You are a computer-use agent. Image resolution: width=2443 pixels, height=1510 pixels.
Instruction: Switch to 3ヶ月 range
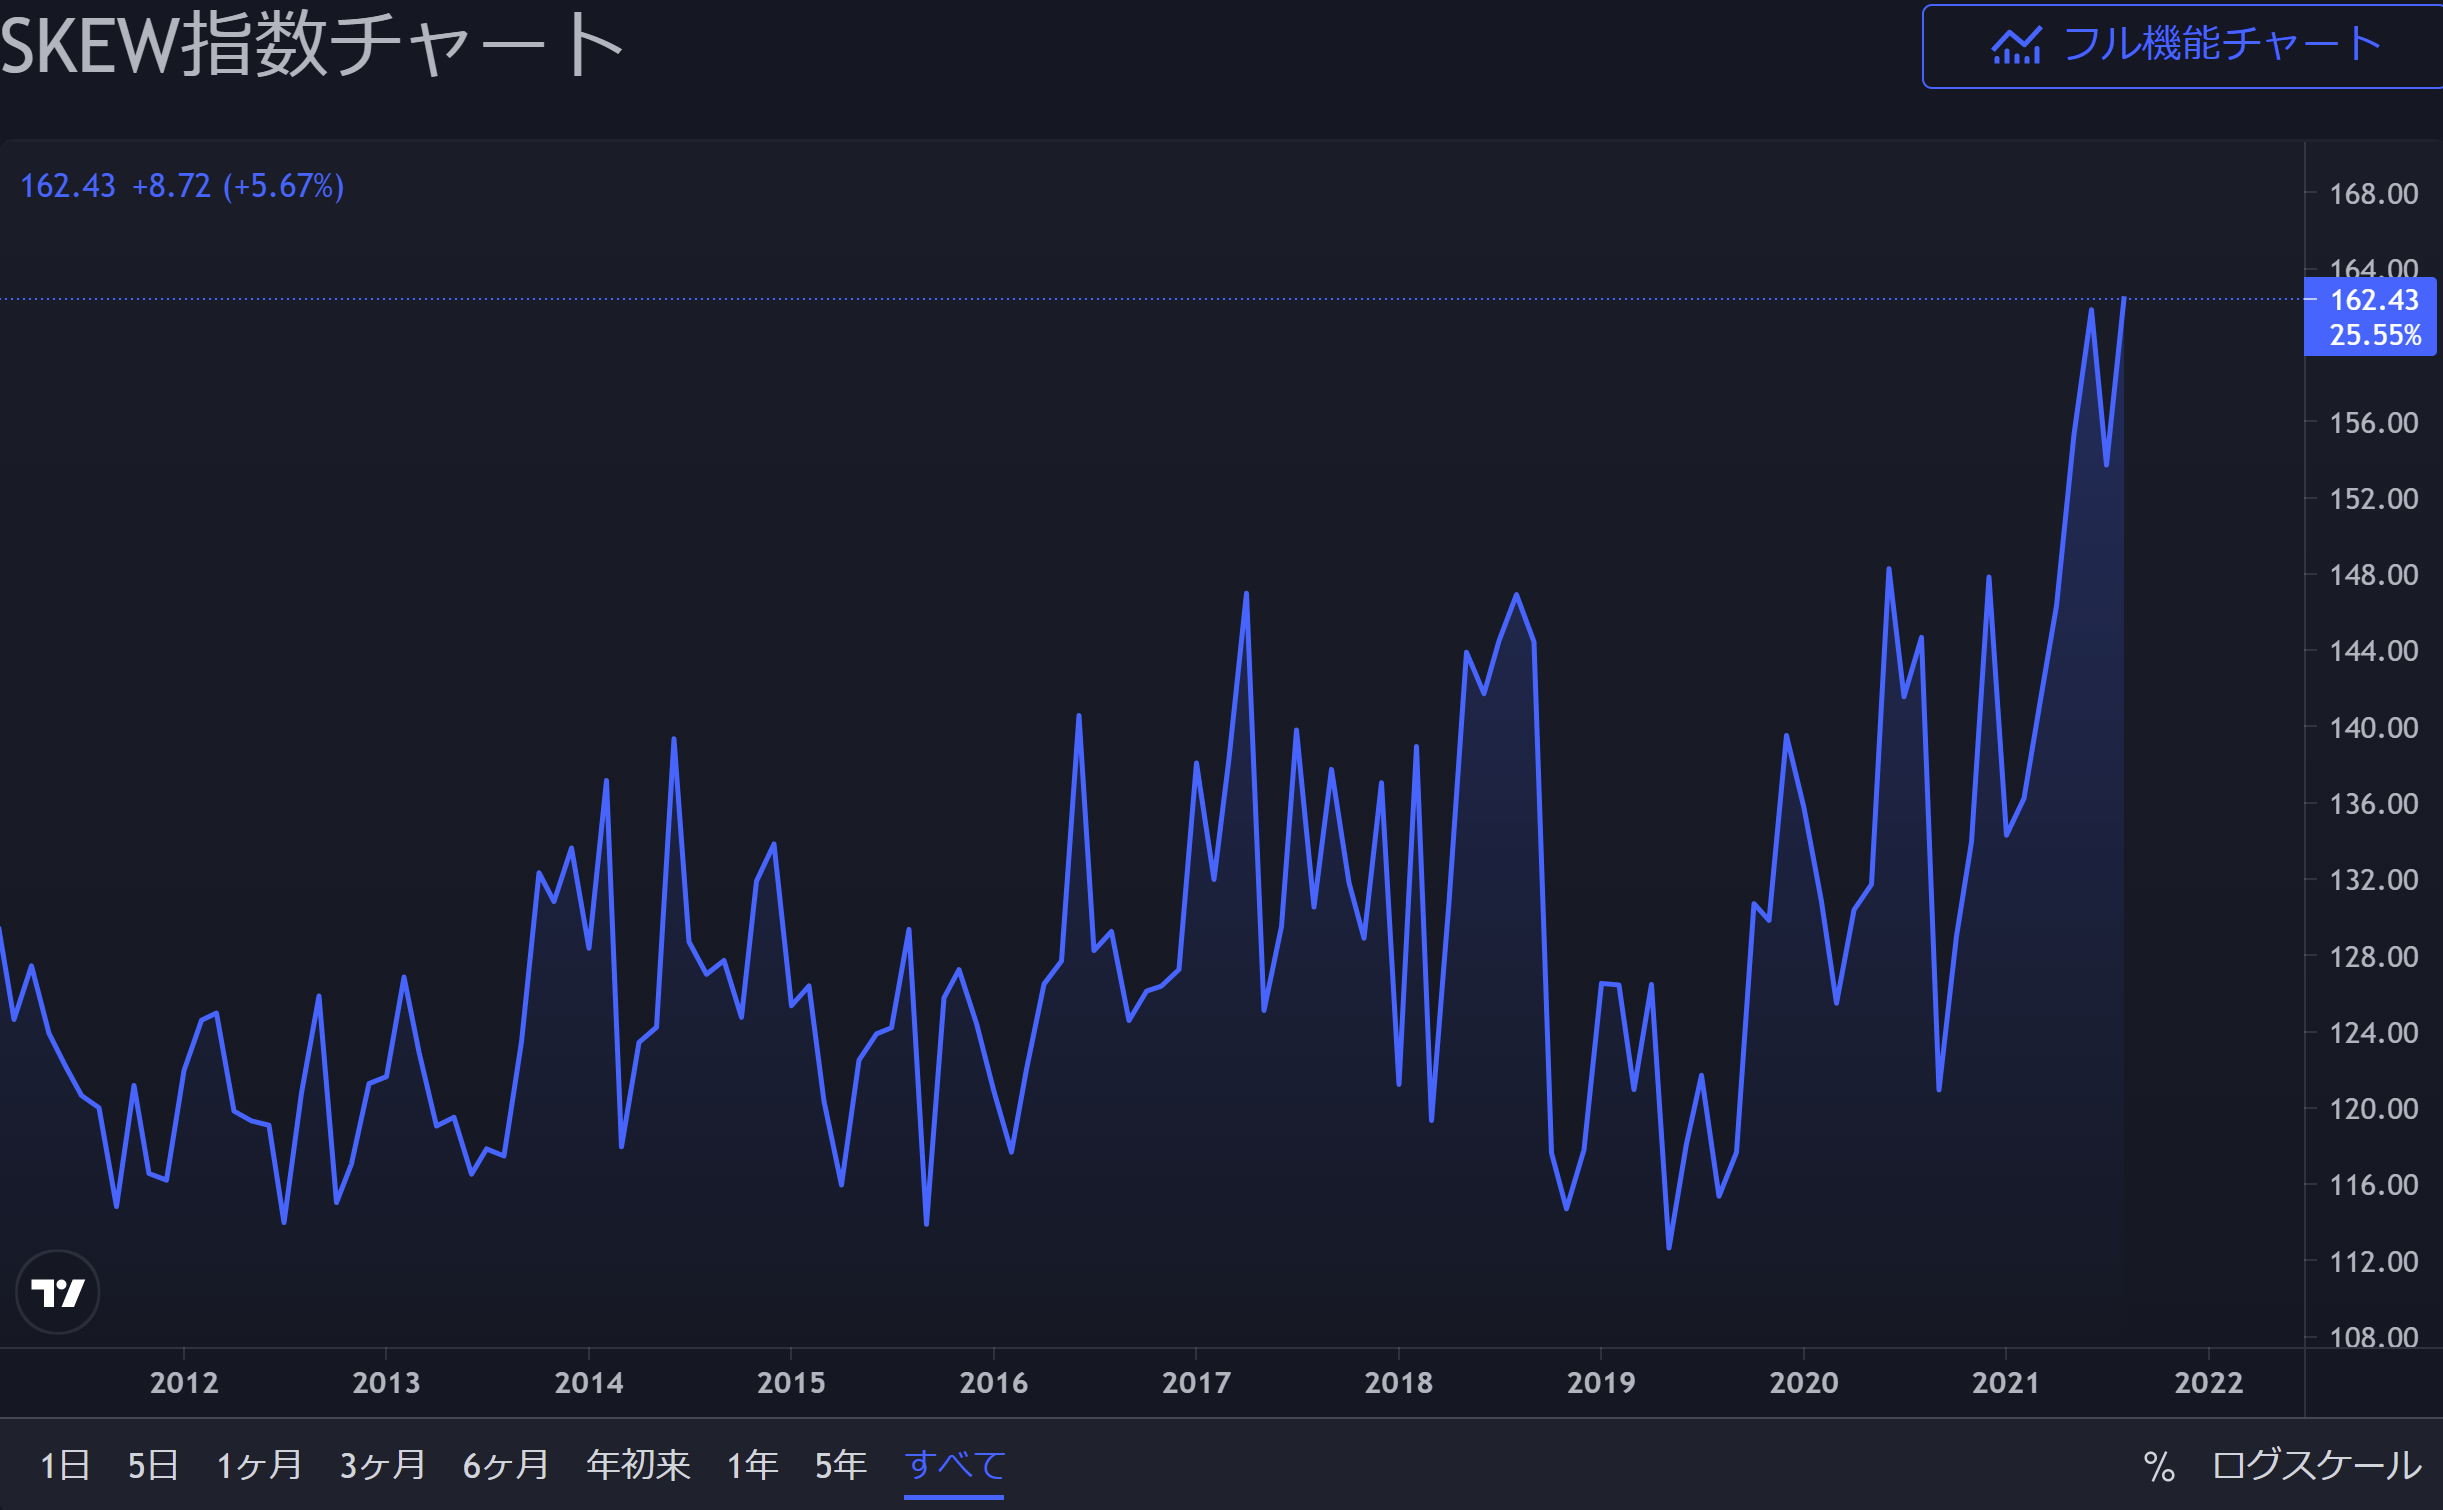point(382,1465)
